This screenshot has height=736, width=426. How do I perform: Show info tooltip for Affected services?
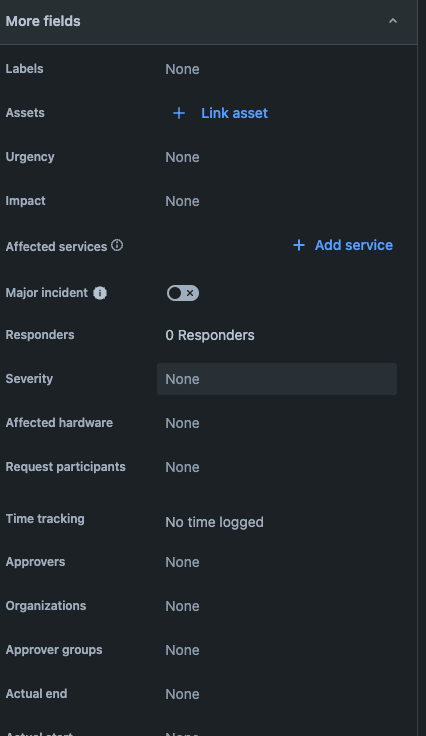point(117,245)
